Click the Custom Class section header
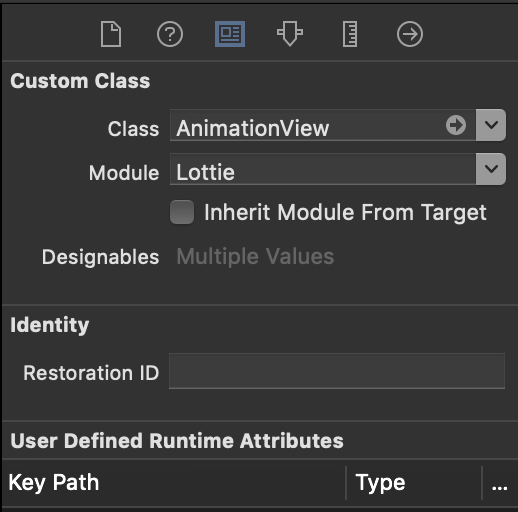518x512 pixels. coord(80,81)
